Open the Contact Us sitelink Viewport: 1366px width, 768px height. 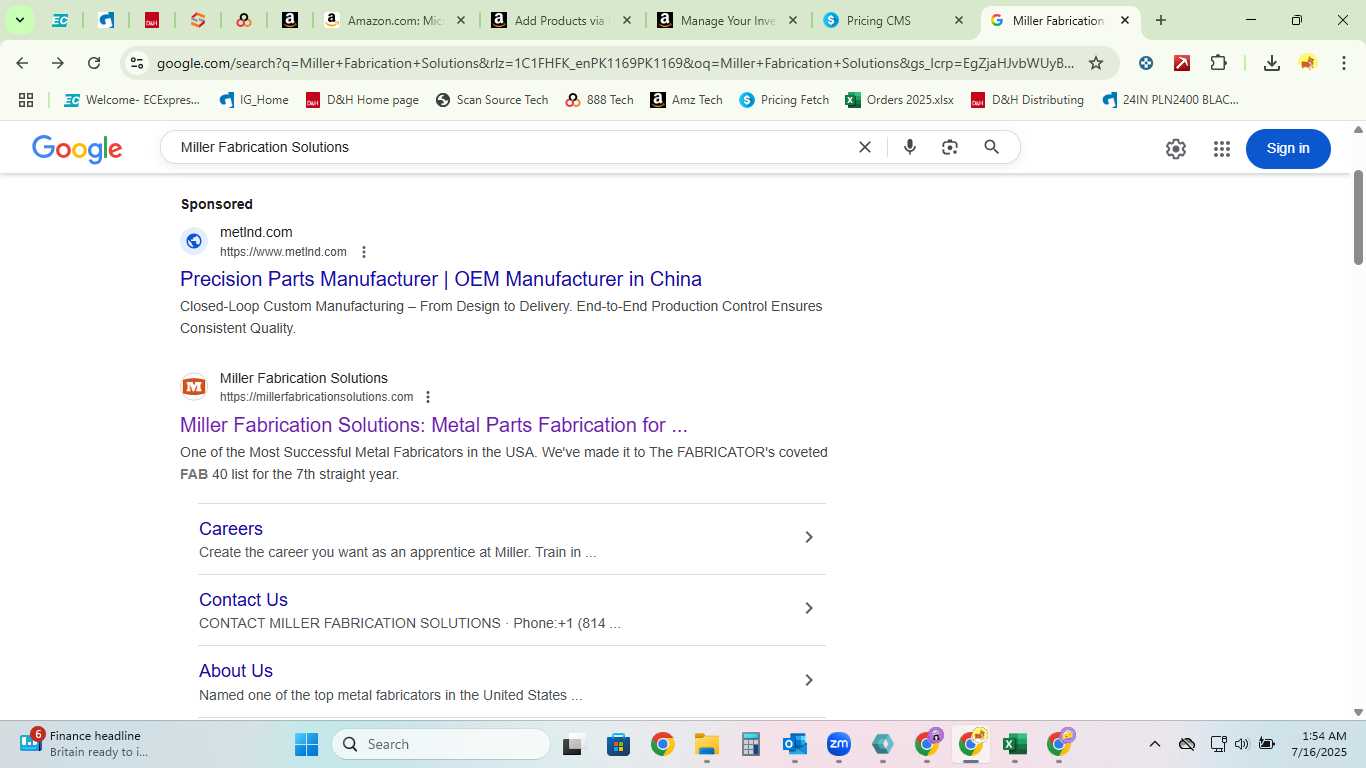pos(243,600)
